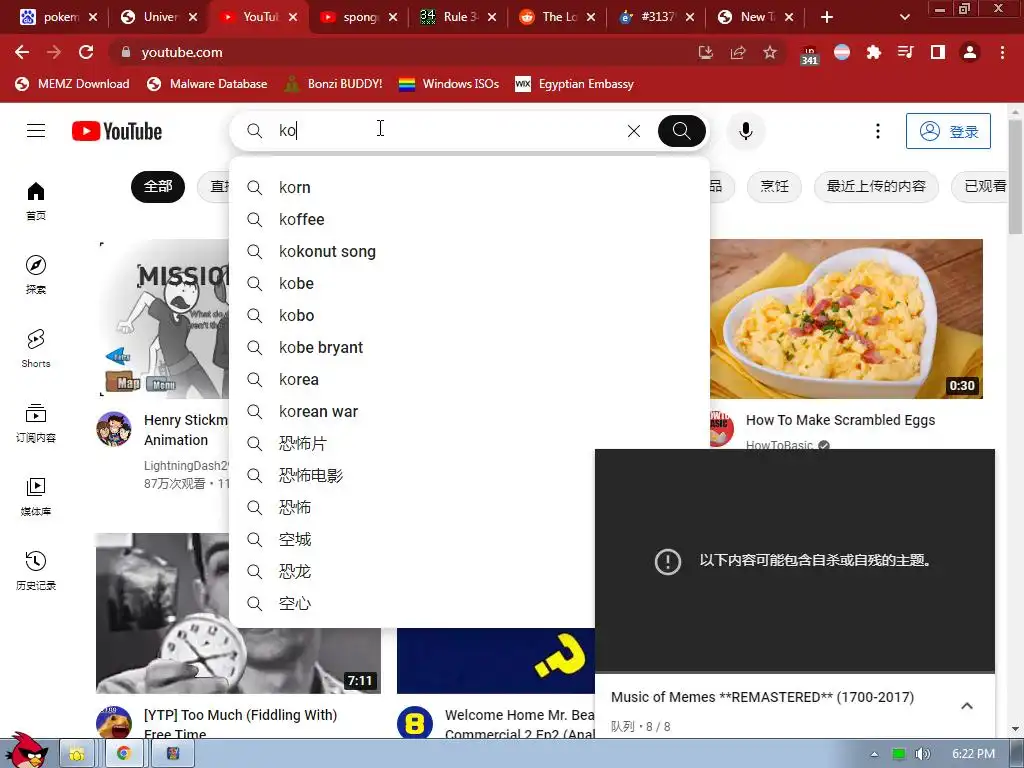
Task: Select the 'kobe bryant' suggestion
Action: click(470, 347)
